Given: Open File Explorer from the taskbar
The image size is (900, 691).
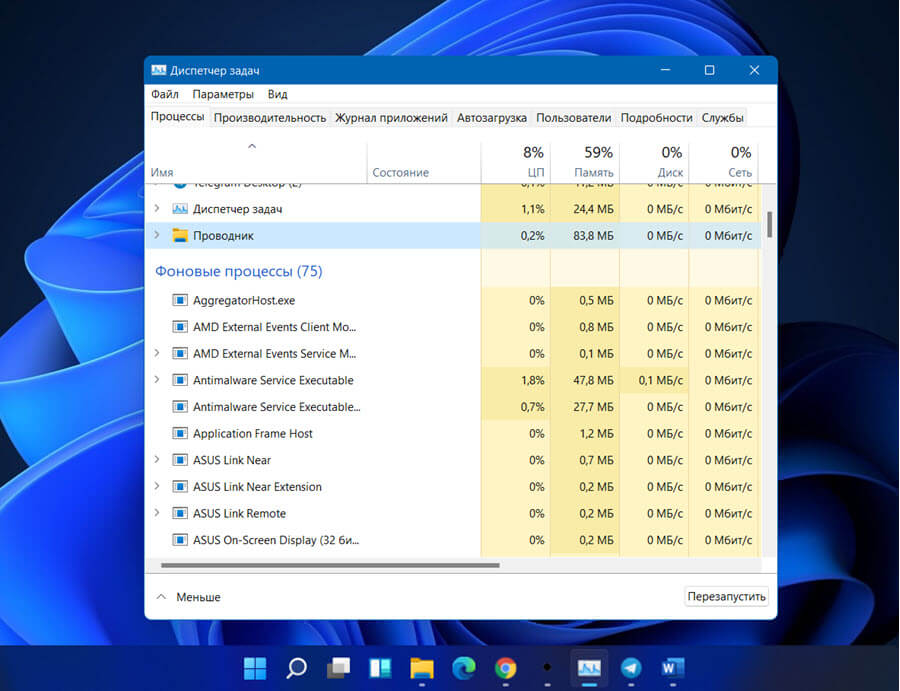Looking at the screenshot, I should pos(422,668).
